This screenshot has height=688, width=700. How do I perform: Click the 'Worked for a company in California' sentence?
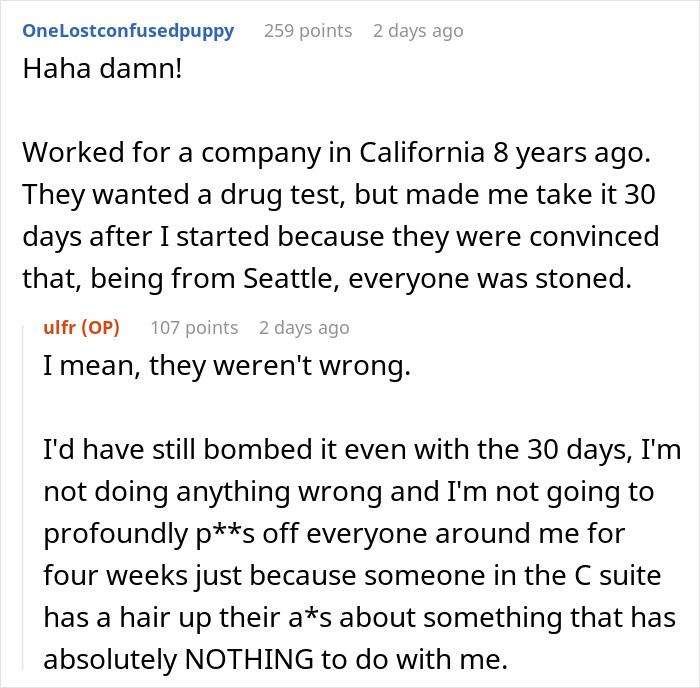(x=337, y=153)
